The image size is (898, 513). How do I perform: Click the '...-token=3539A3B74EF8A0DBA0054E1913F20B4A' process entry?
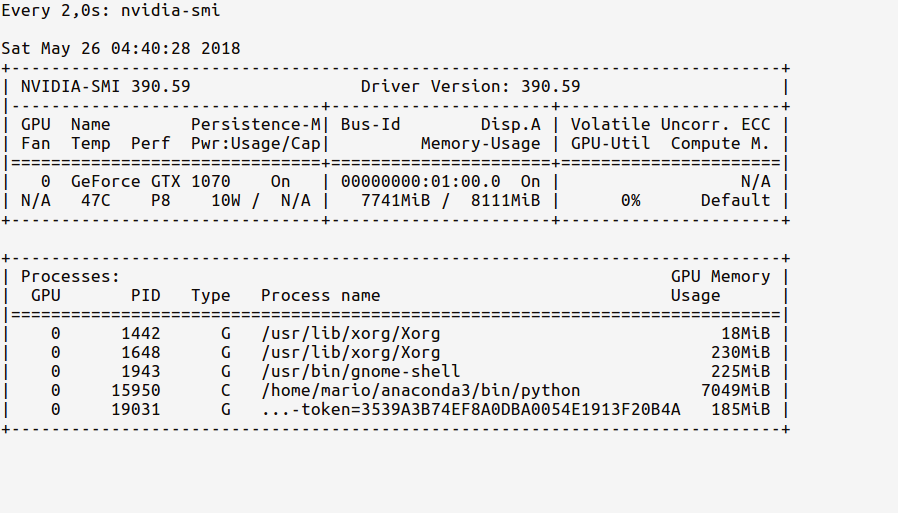tap(471, 410)
